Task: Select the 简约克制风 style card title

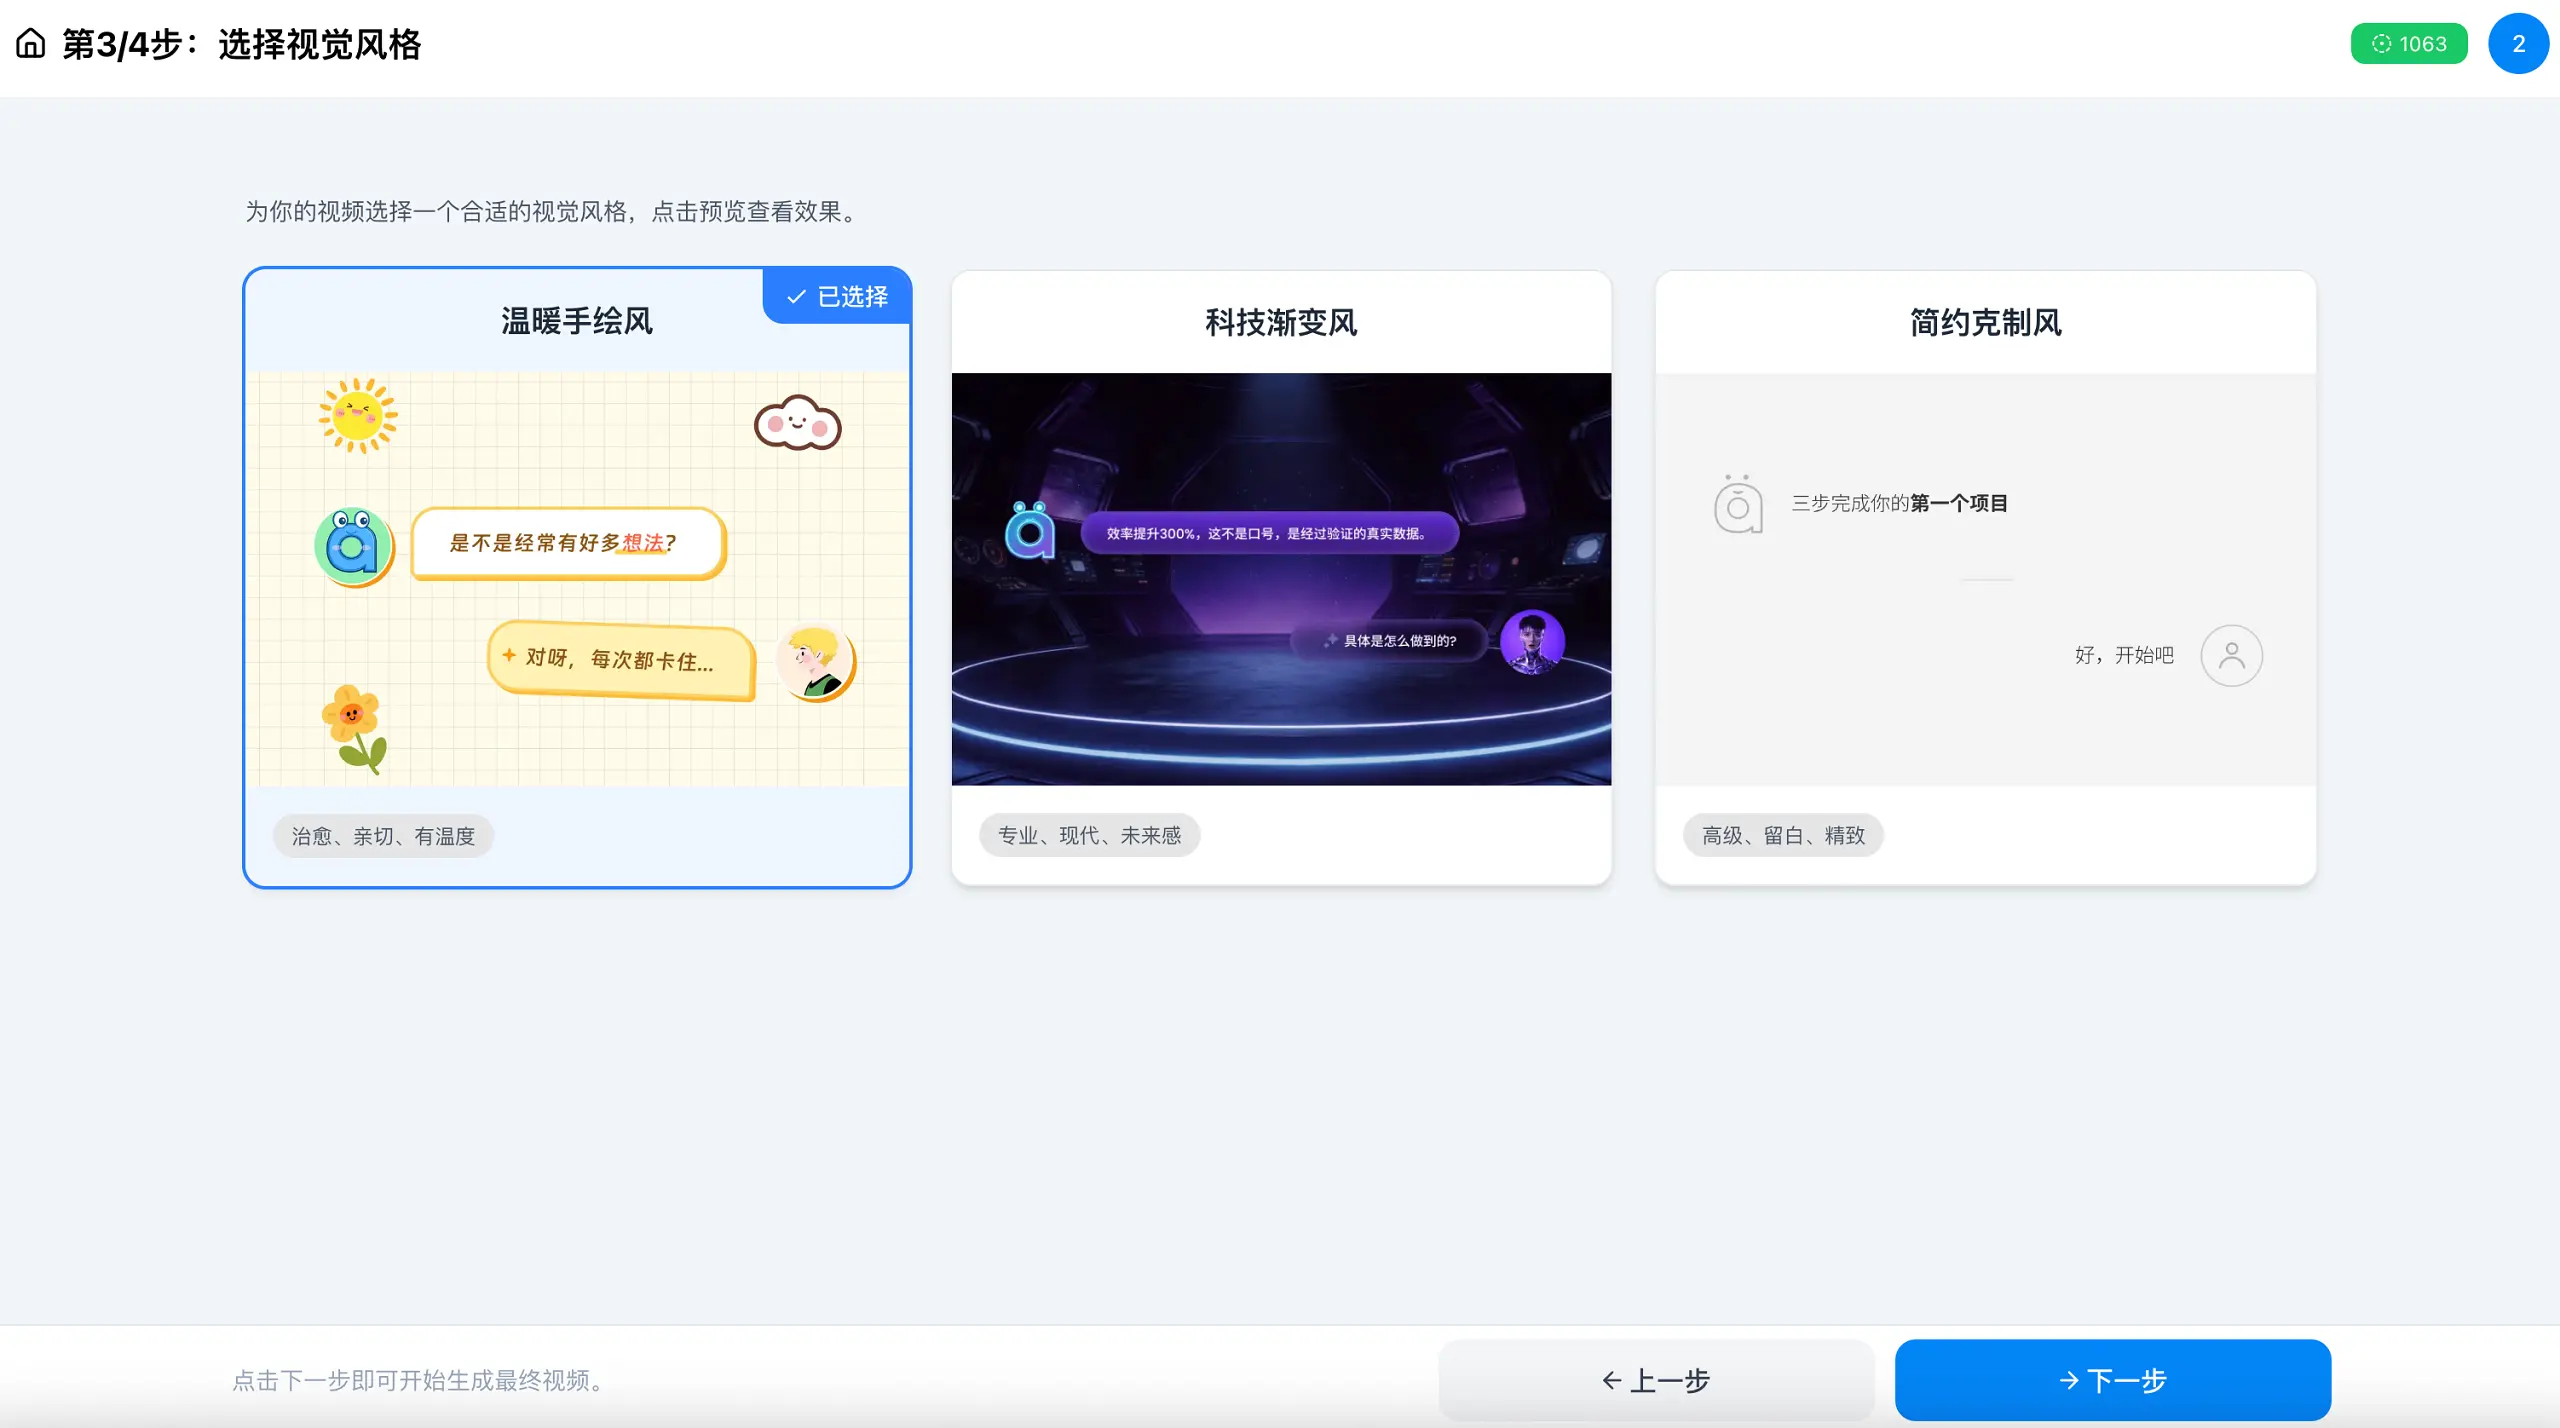Action: tap(1985, 323)
